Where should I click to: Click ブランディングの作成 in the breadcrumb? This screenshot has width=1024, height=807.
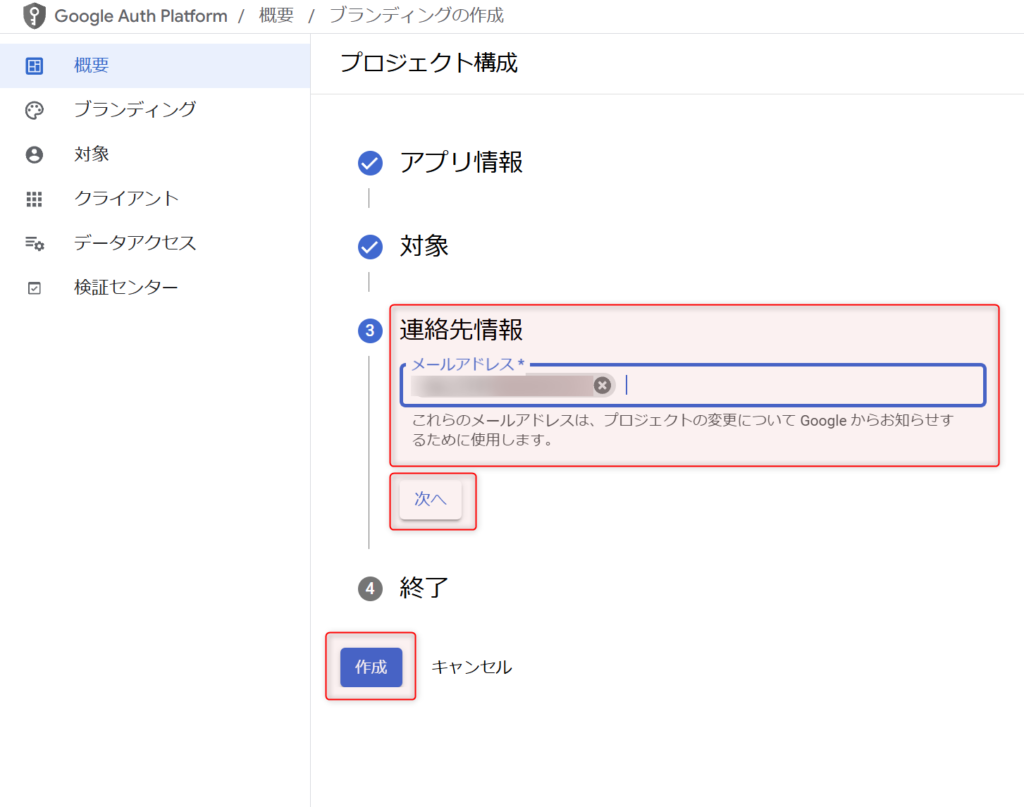coord(420,16)
